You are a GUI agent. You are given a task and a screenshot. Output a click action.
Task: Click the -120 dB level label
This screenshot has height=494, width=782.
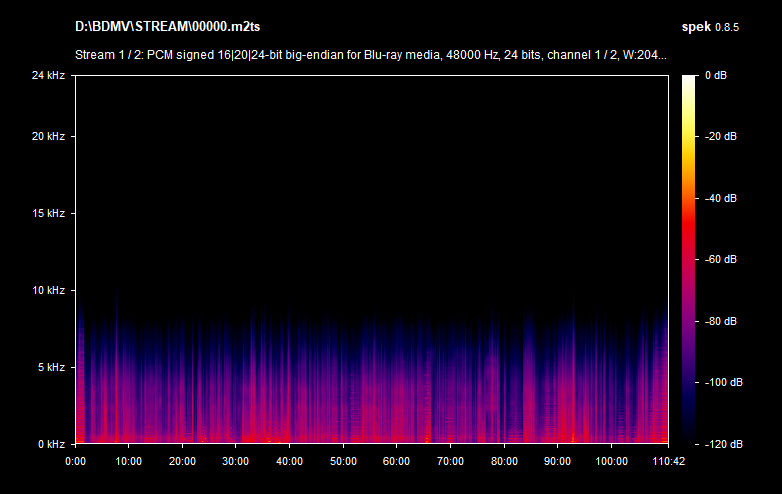pos(720,444)
